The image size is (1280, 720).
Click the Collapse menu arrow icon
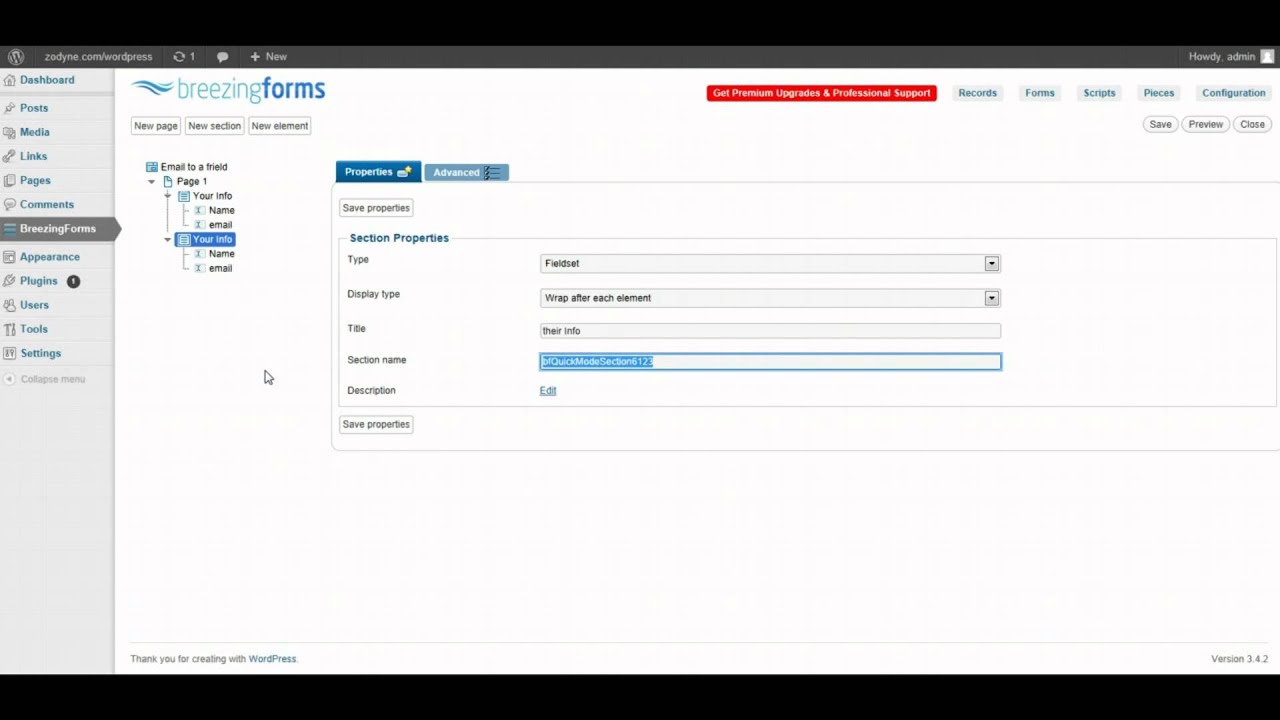(10, 379)
